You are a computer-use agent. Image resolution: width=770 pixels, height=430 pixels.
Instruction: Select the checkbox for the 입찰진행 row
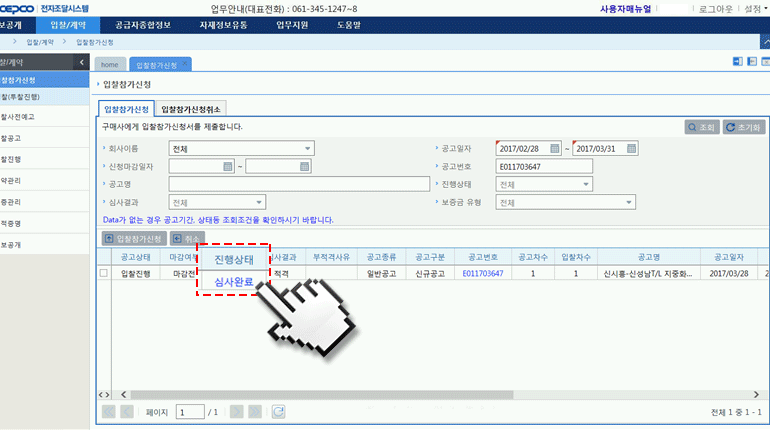(104, 273)
